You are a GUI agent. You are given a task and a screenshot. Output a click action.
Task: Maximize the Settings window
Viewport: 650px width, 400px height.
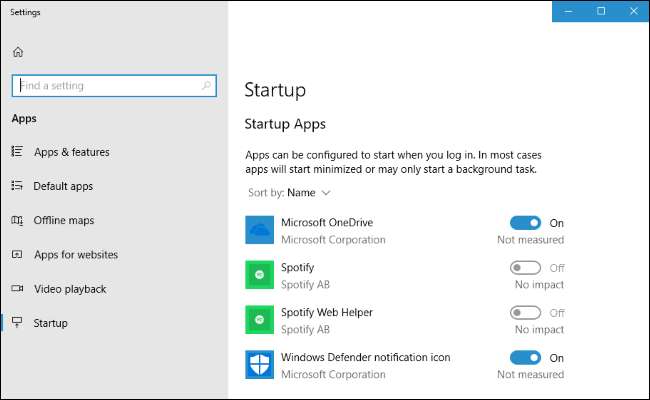(x=601, y=11)
